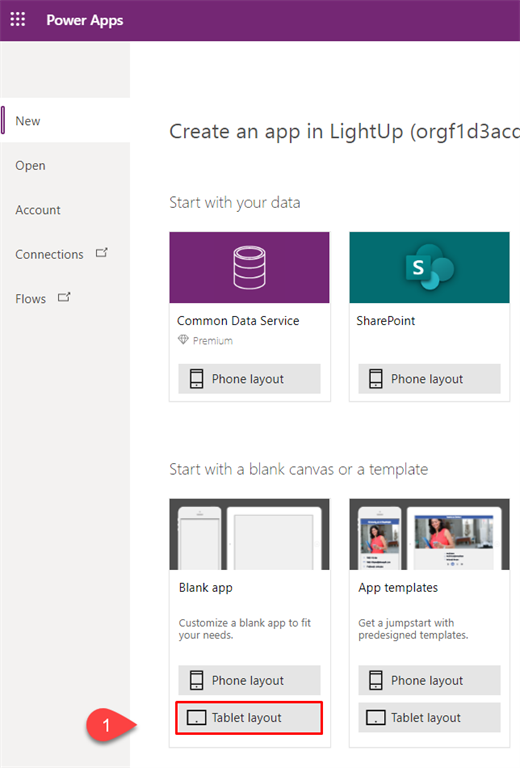Select New in the sidebar
The width and height of the screenshot is (520, 768).
(66, 120)
